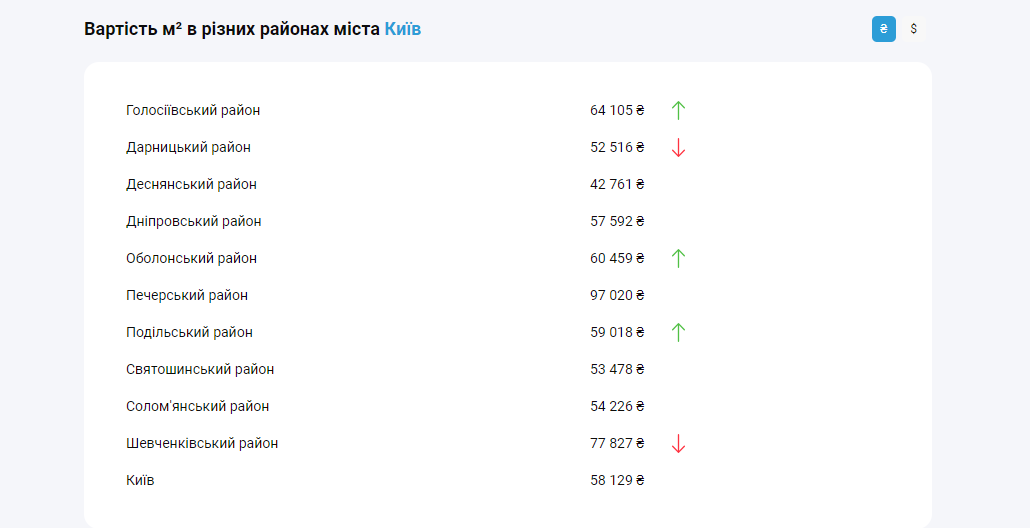Screen dimensions: 1030x528
Task: Switch prices to hryvnia currency
Action: coord(883,29)
